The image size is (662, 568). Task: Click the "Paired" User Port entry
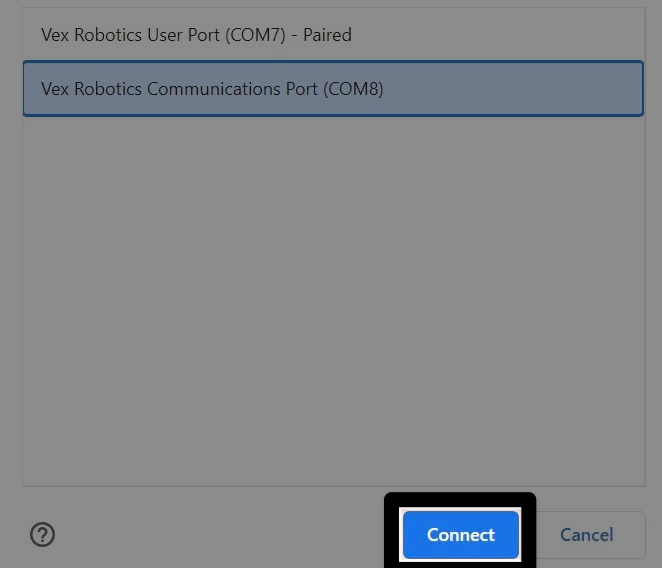333,35
